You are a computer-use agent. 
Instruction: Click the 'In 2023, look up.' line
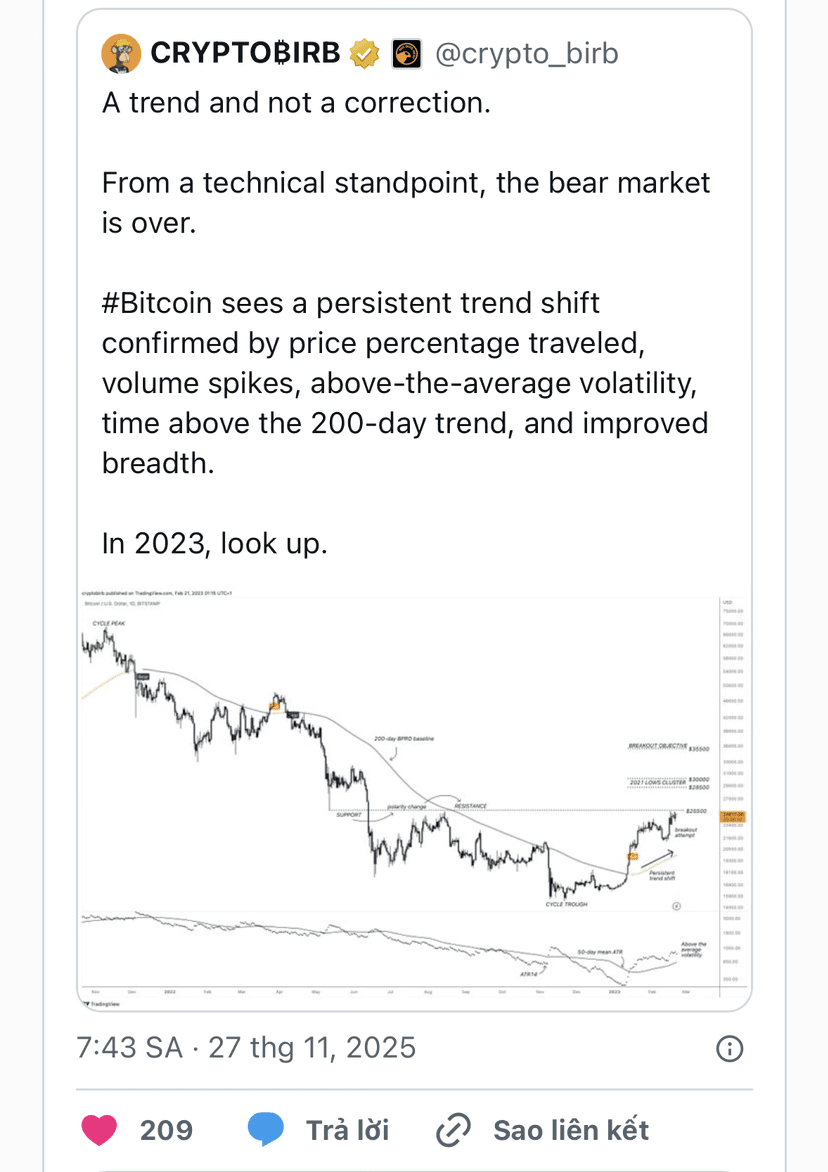(214, 543)
